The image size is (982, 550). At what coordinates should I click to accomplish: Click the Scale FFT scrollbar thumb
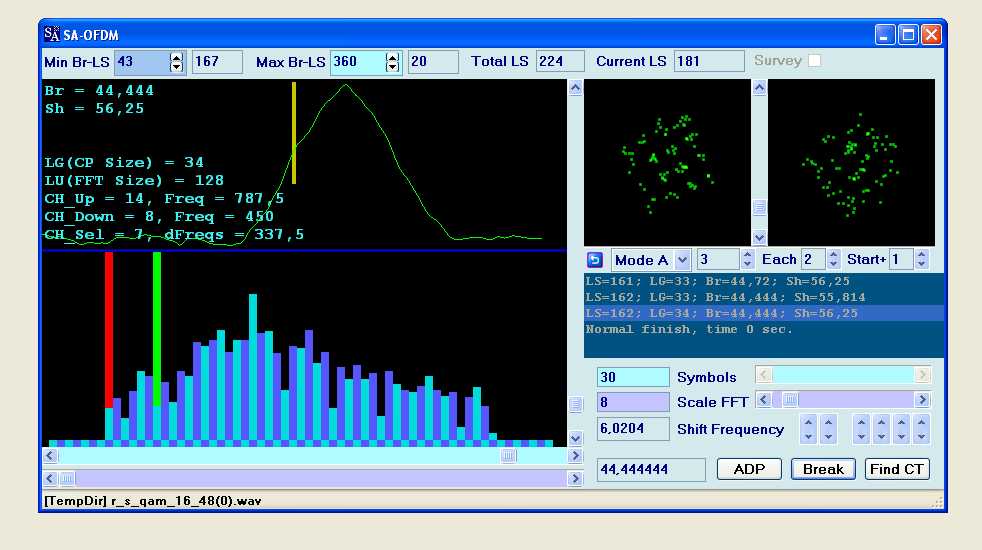point(790,400)
